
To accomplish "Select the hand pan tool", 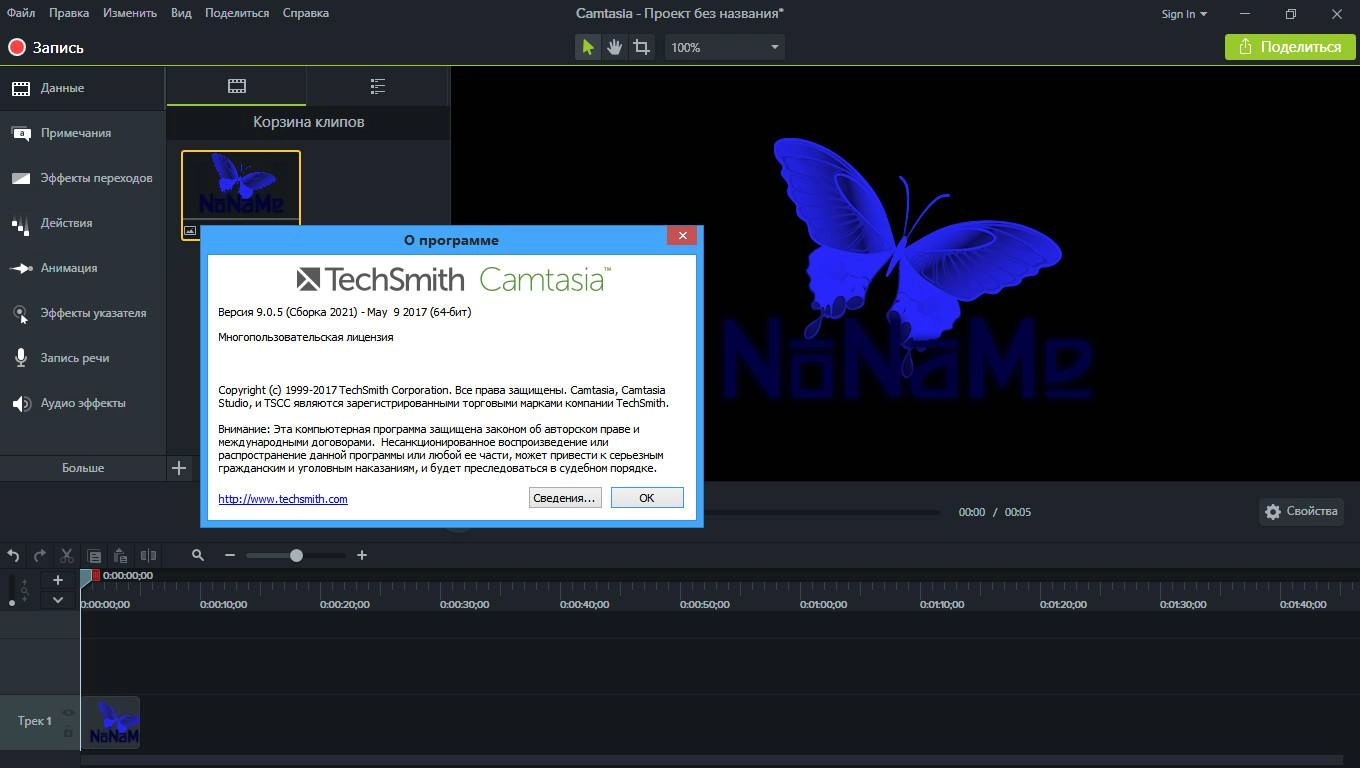I will (x=614, y=47).
